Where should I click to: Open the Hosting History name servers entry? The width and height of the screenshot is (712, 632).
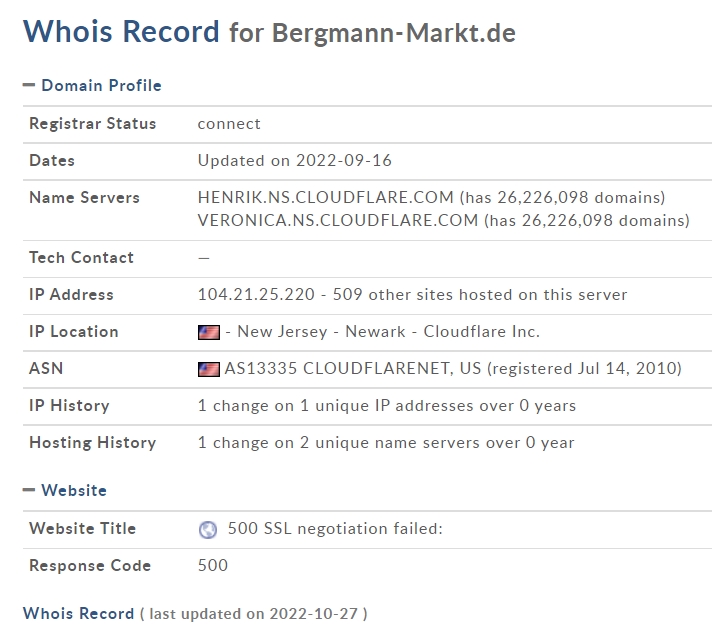(x=386, y=443)
